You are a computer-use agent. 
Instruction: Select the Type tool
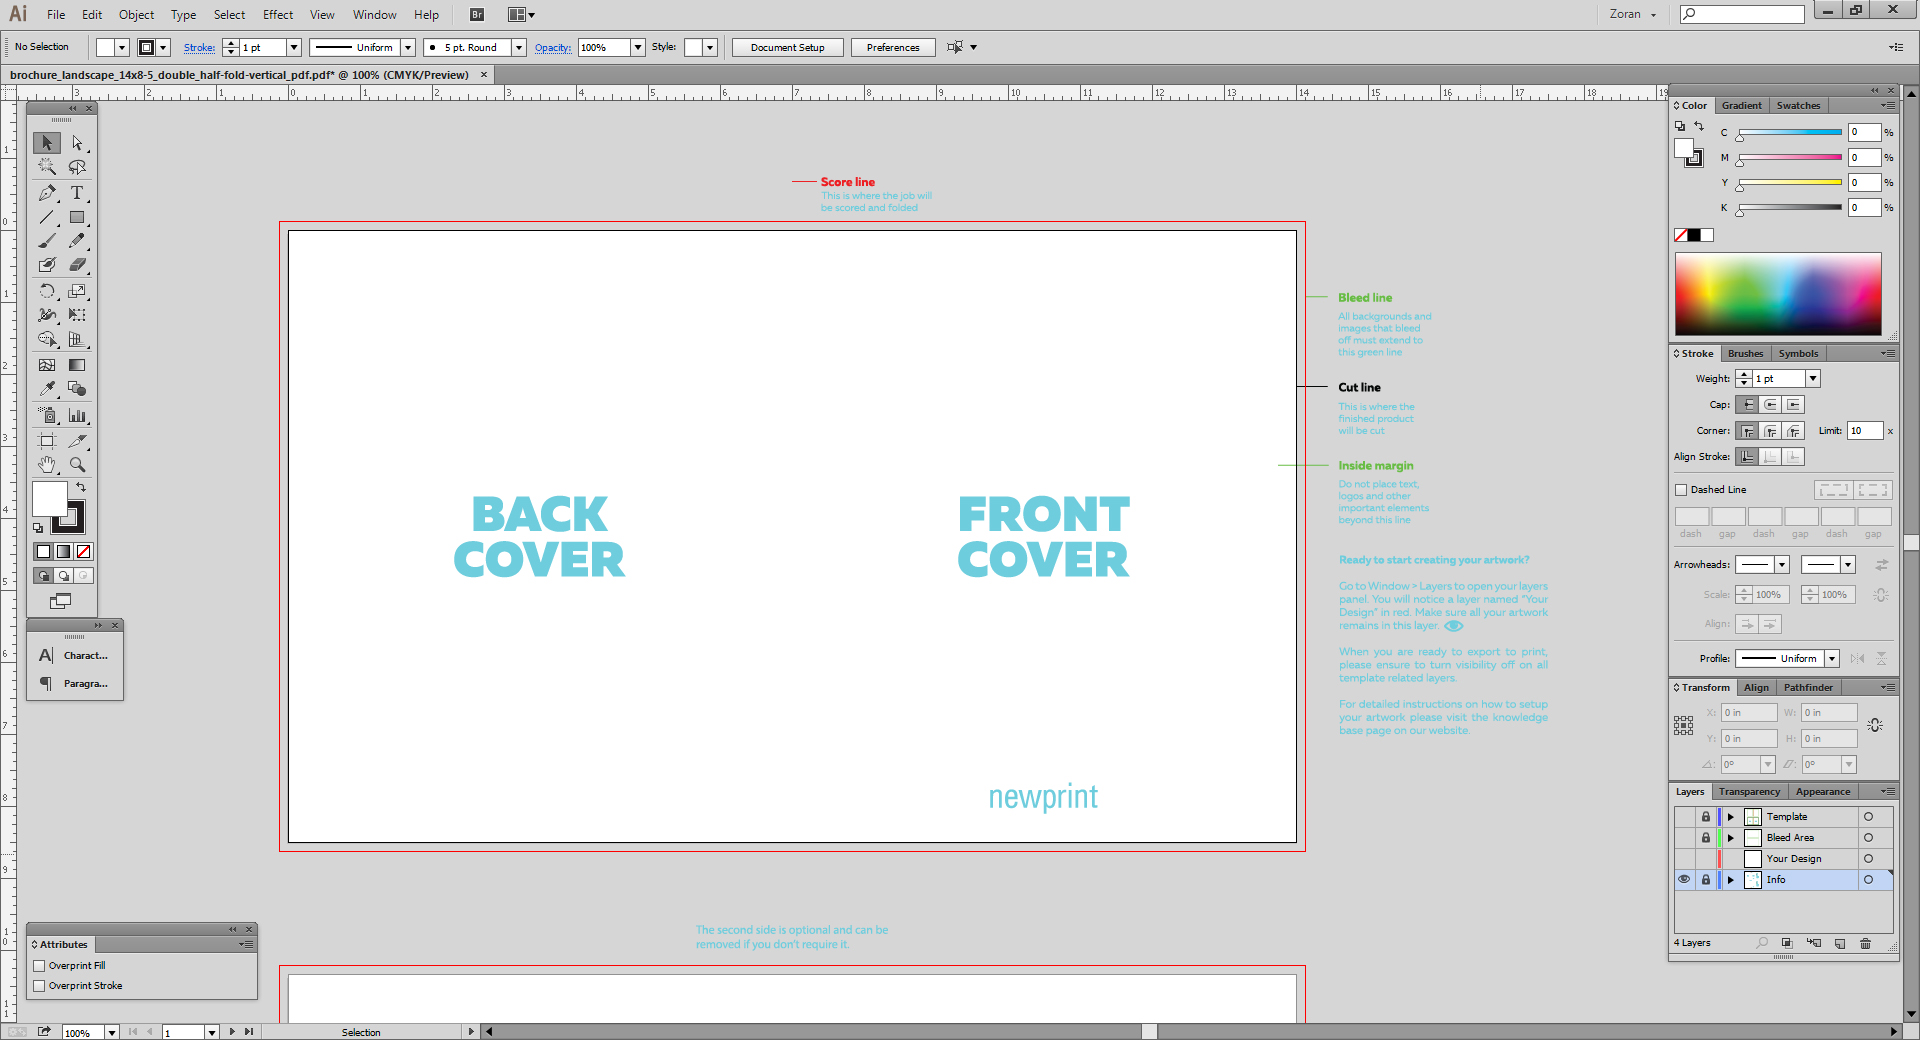(77, 193)
